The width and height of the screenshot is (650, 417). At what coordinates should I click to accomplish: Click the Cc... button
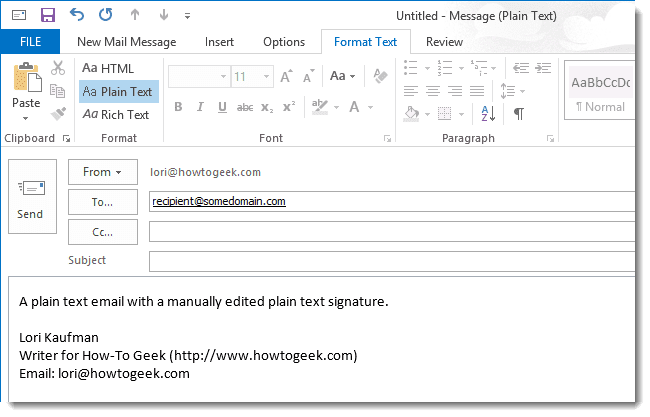pos(102,231)
